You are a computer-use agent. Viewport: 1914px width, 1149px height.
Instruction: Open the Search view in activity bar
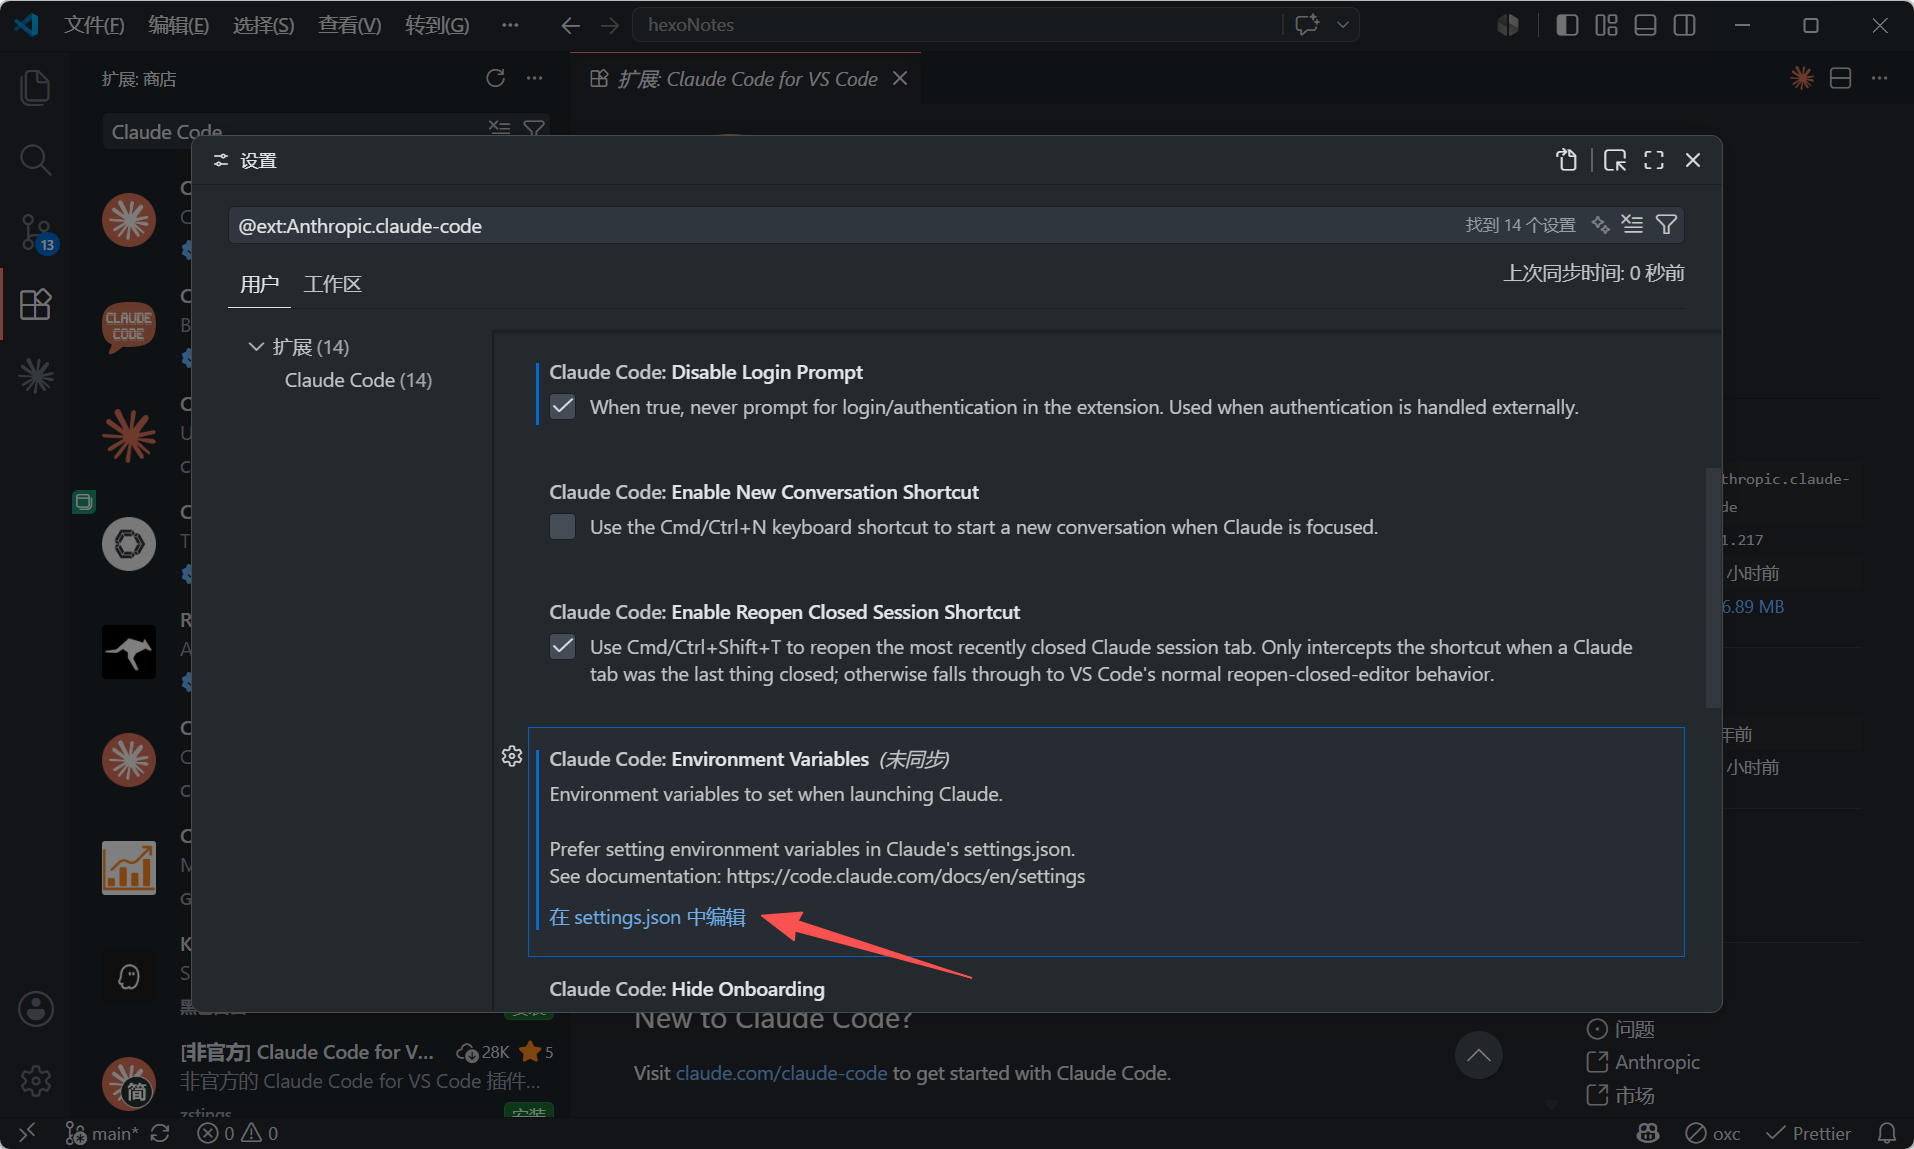tap(35, 159)
